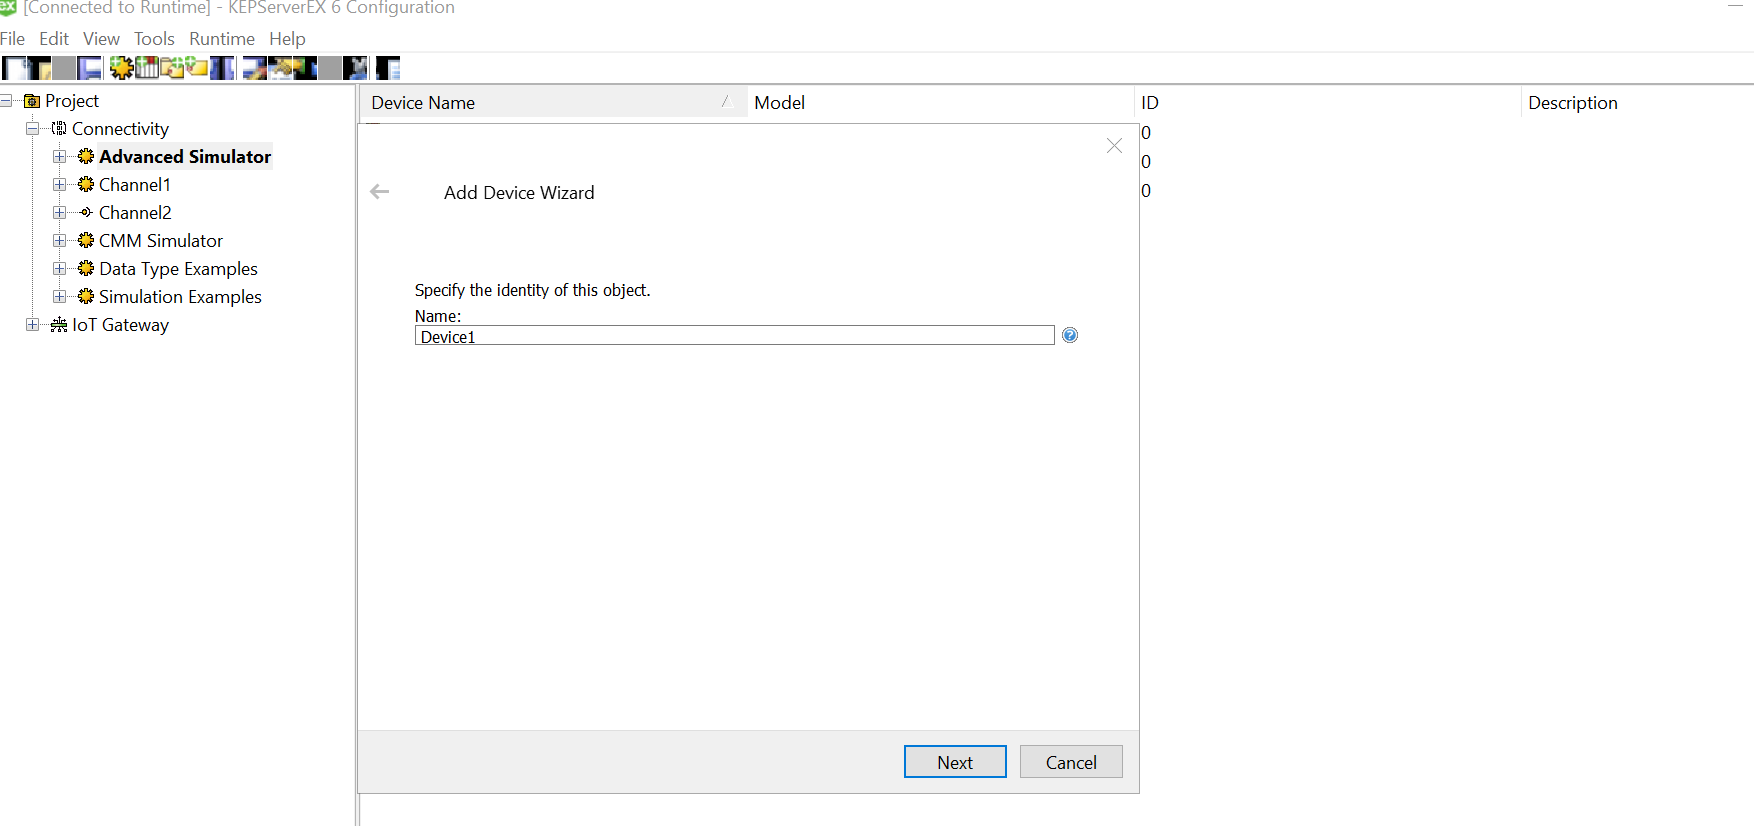Click the blue help icon beside Name field
This screenshot has width=1754, height=826.
pos(1070,335)
